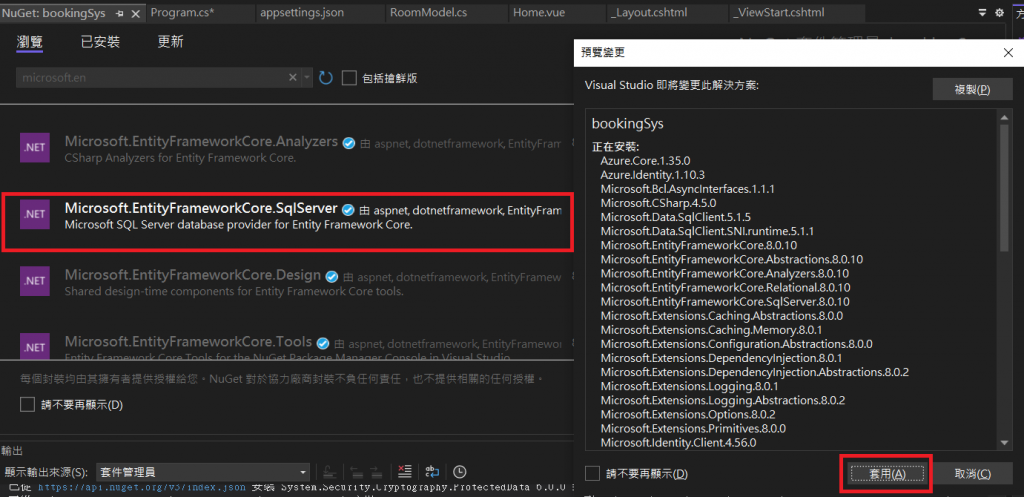Switch to the 瀏覽 tab
Viewport: 1024px width, 497px height.
[x=29, y=42]
